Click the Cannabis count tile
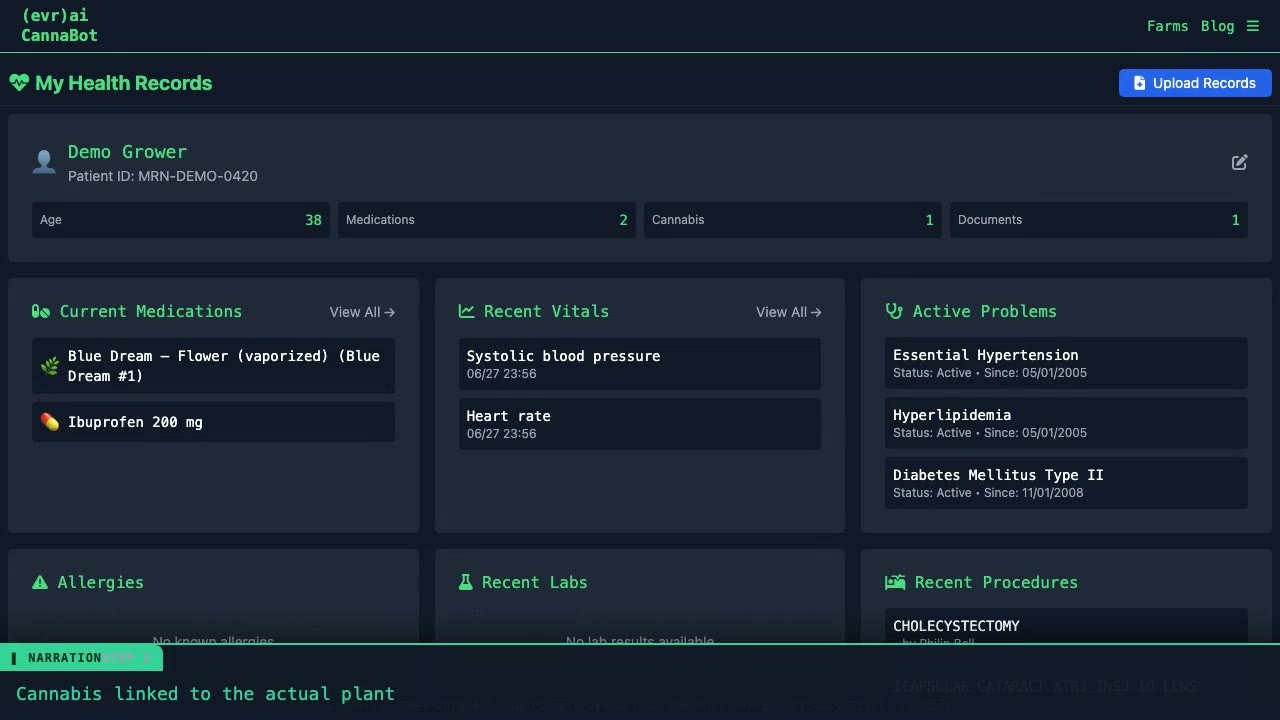Image resolution: width=1280 pixels, height=720 pixels. [x=793, y=220]
